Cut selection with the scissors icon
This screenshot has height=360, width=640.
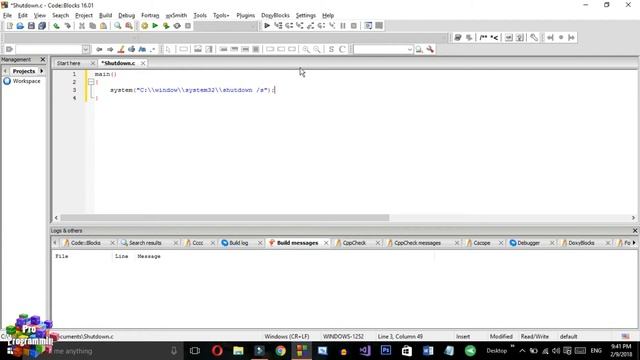tap(82, 26)
